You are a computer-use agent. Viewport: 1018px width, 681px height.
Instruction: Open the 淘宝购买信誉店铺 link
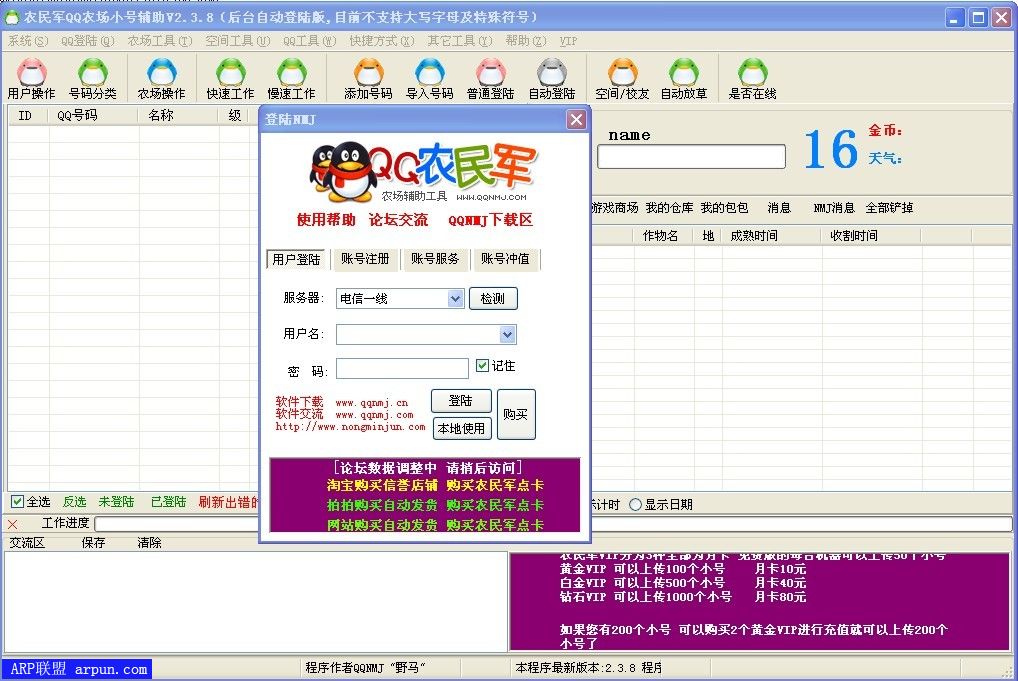pos(382,486)
